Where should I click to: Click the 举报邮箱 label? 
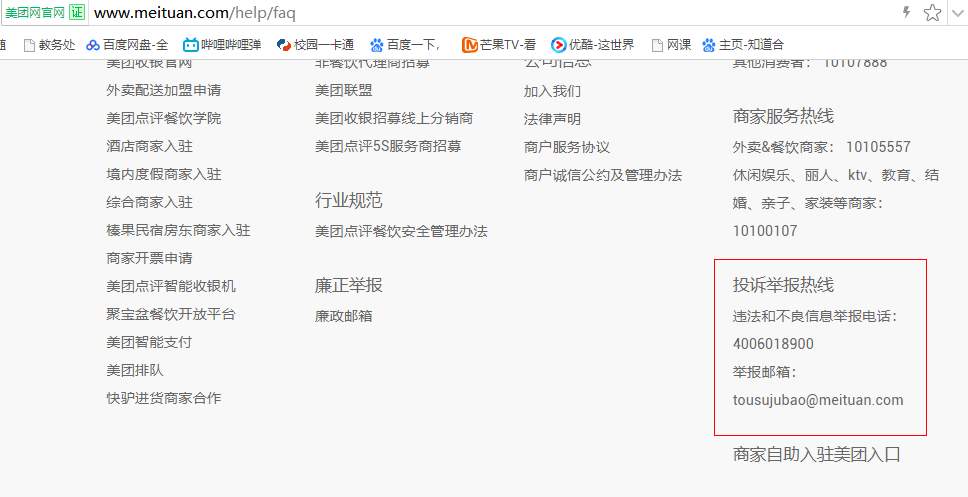765,372
